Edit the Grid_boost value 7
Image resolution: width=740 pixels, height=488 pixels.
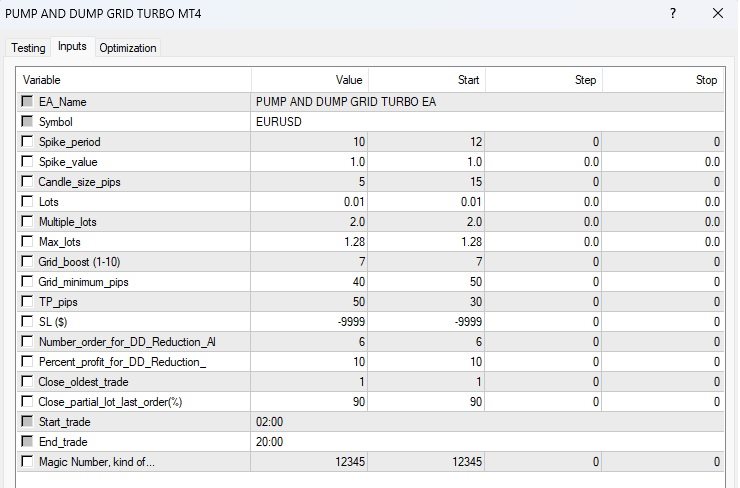[309, 261]
